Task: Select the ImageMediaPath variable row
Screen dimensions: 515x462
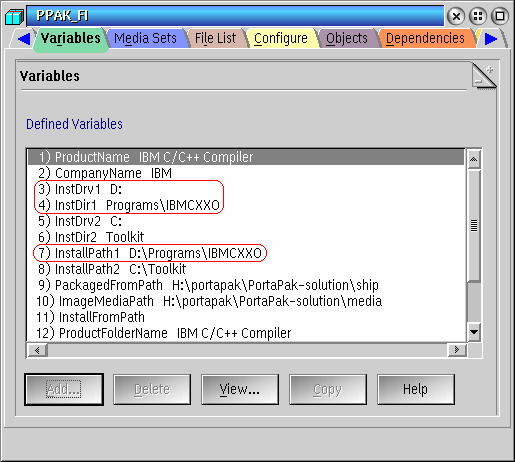Action: click(x=246, y=301)
